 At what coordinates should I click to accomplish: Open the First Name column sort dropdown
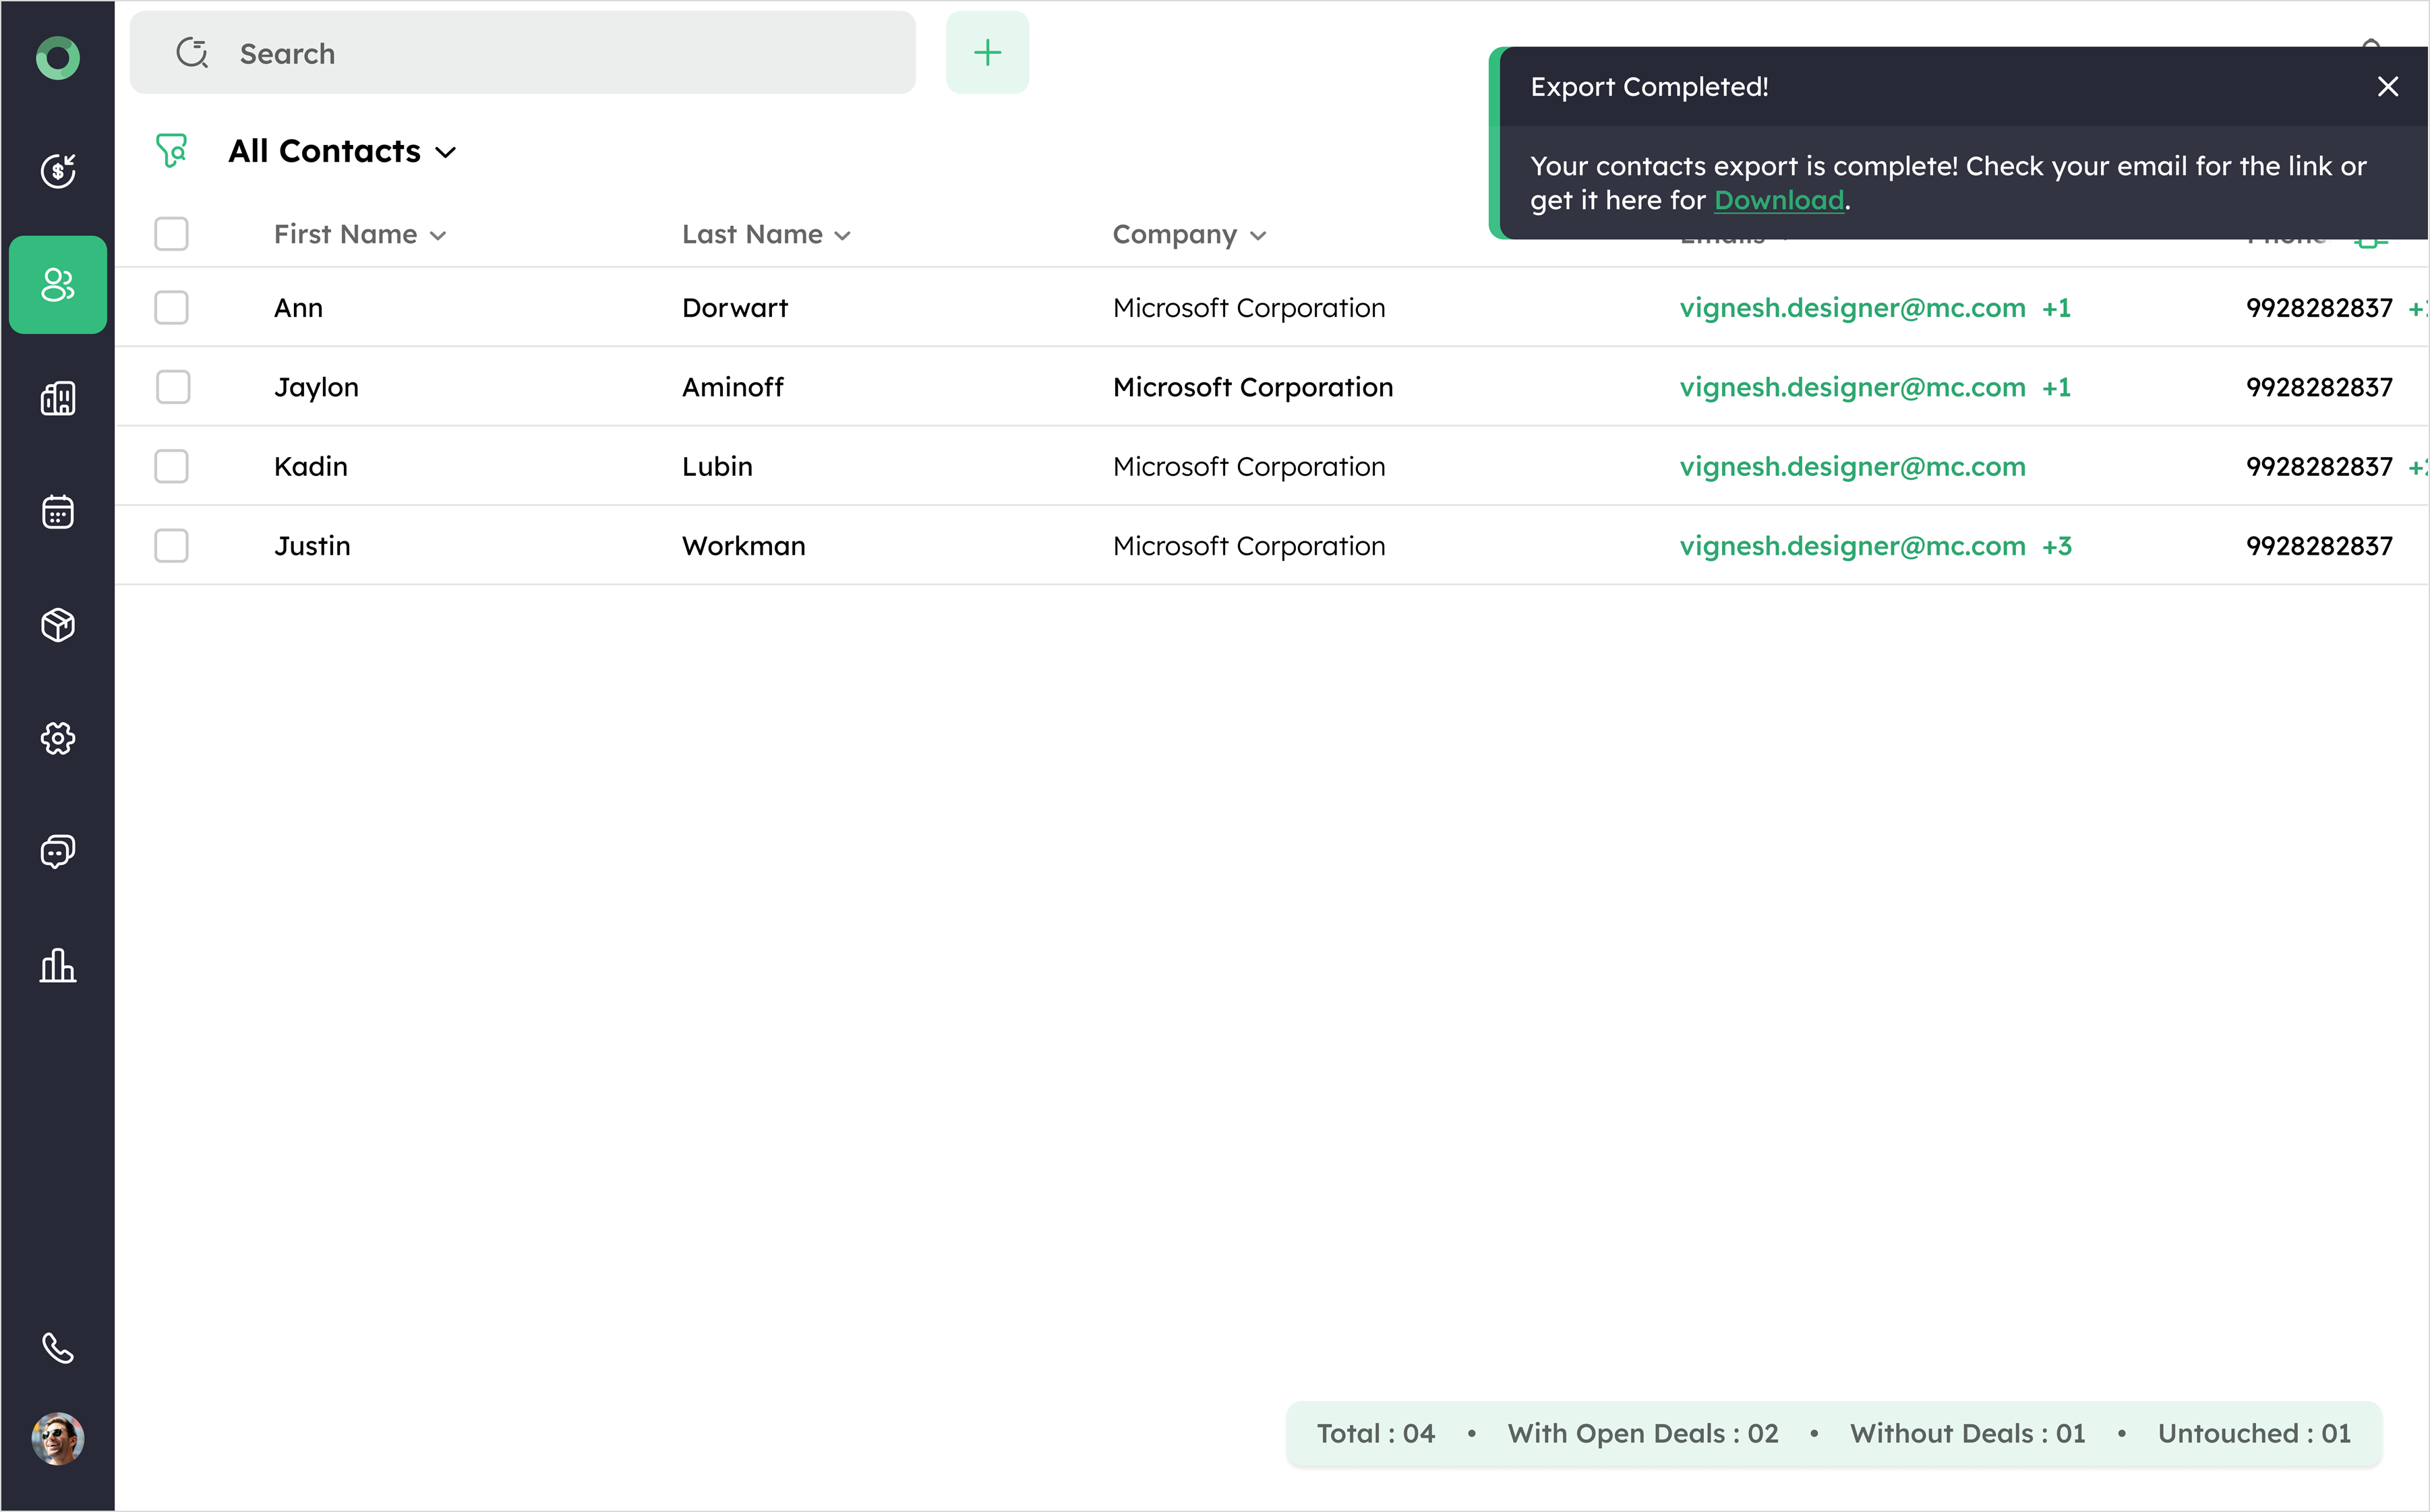(x=438, y=236)
